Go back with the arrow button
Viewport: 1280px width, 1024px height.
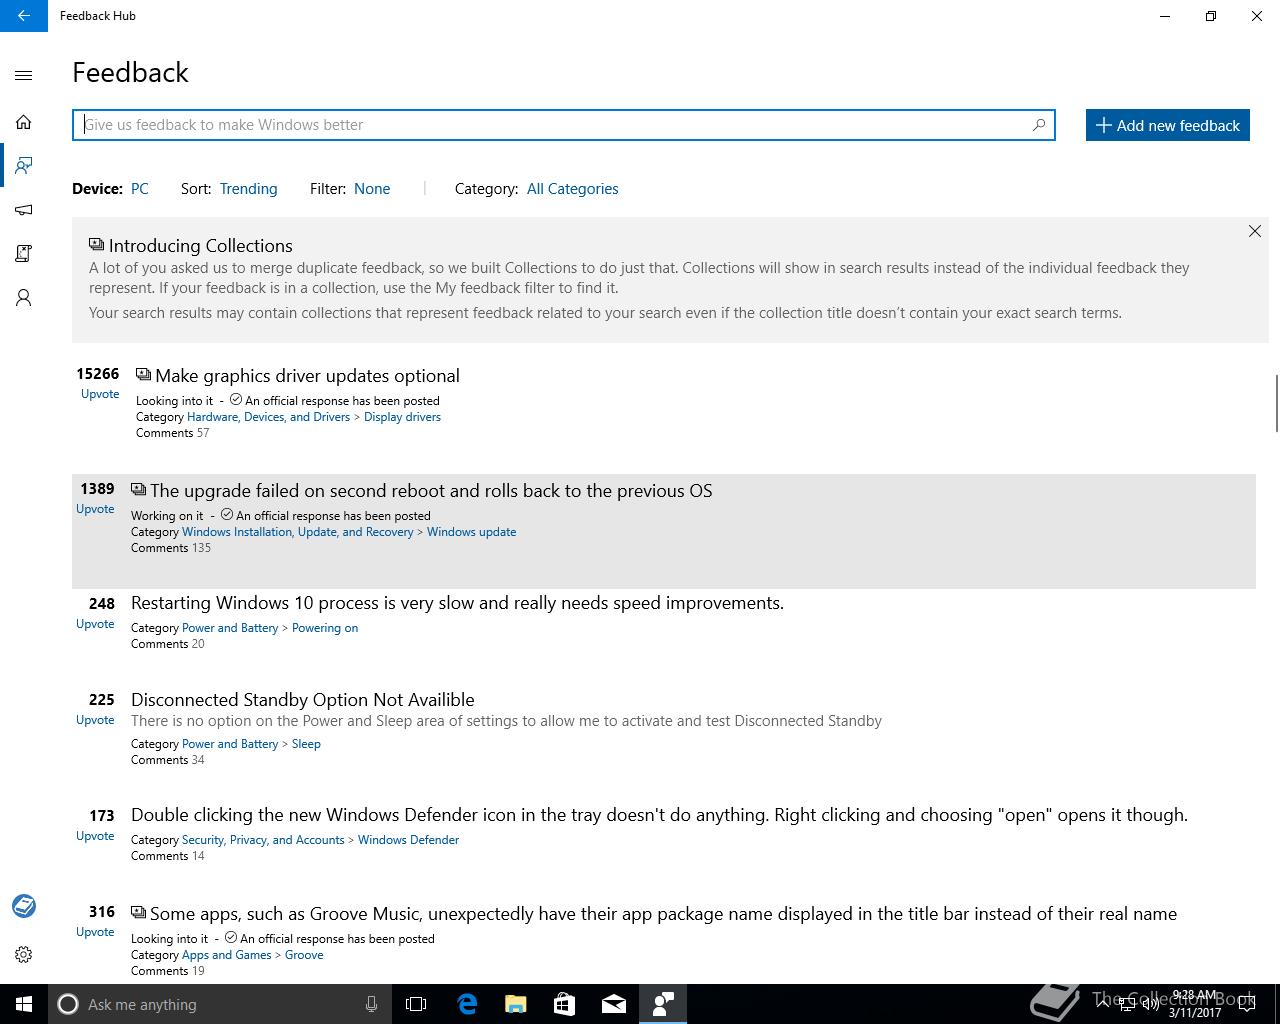click(24, 16)
